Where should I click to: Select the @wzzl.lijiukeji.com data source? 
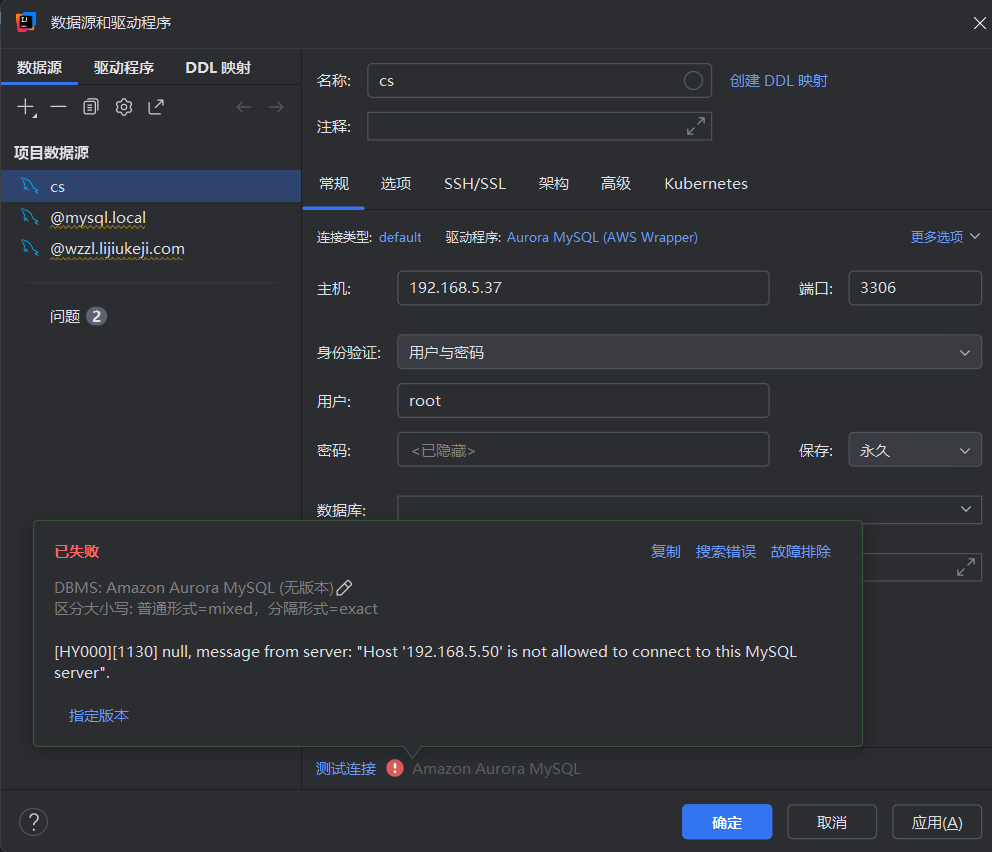tap(151, 249)
